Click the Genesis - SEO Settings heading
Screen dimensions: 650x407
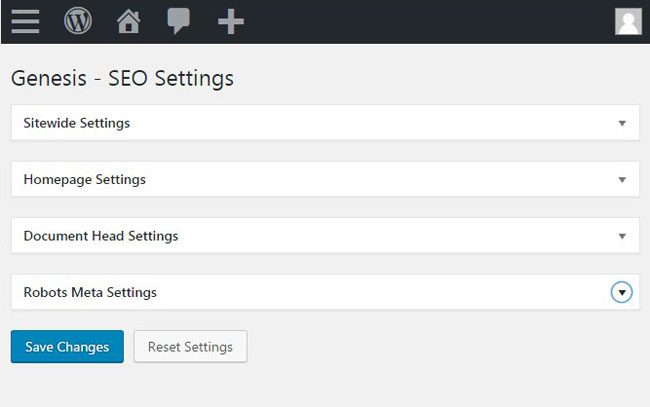pyautogui.click(x=122, y=77)
